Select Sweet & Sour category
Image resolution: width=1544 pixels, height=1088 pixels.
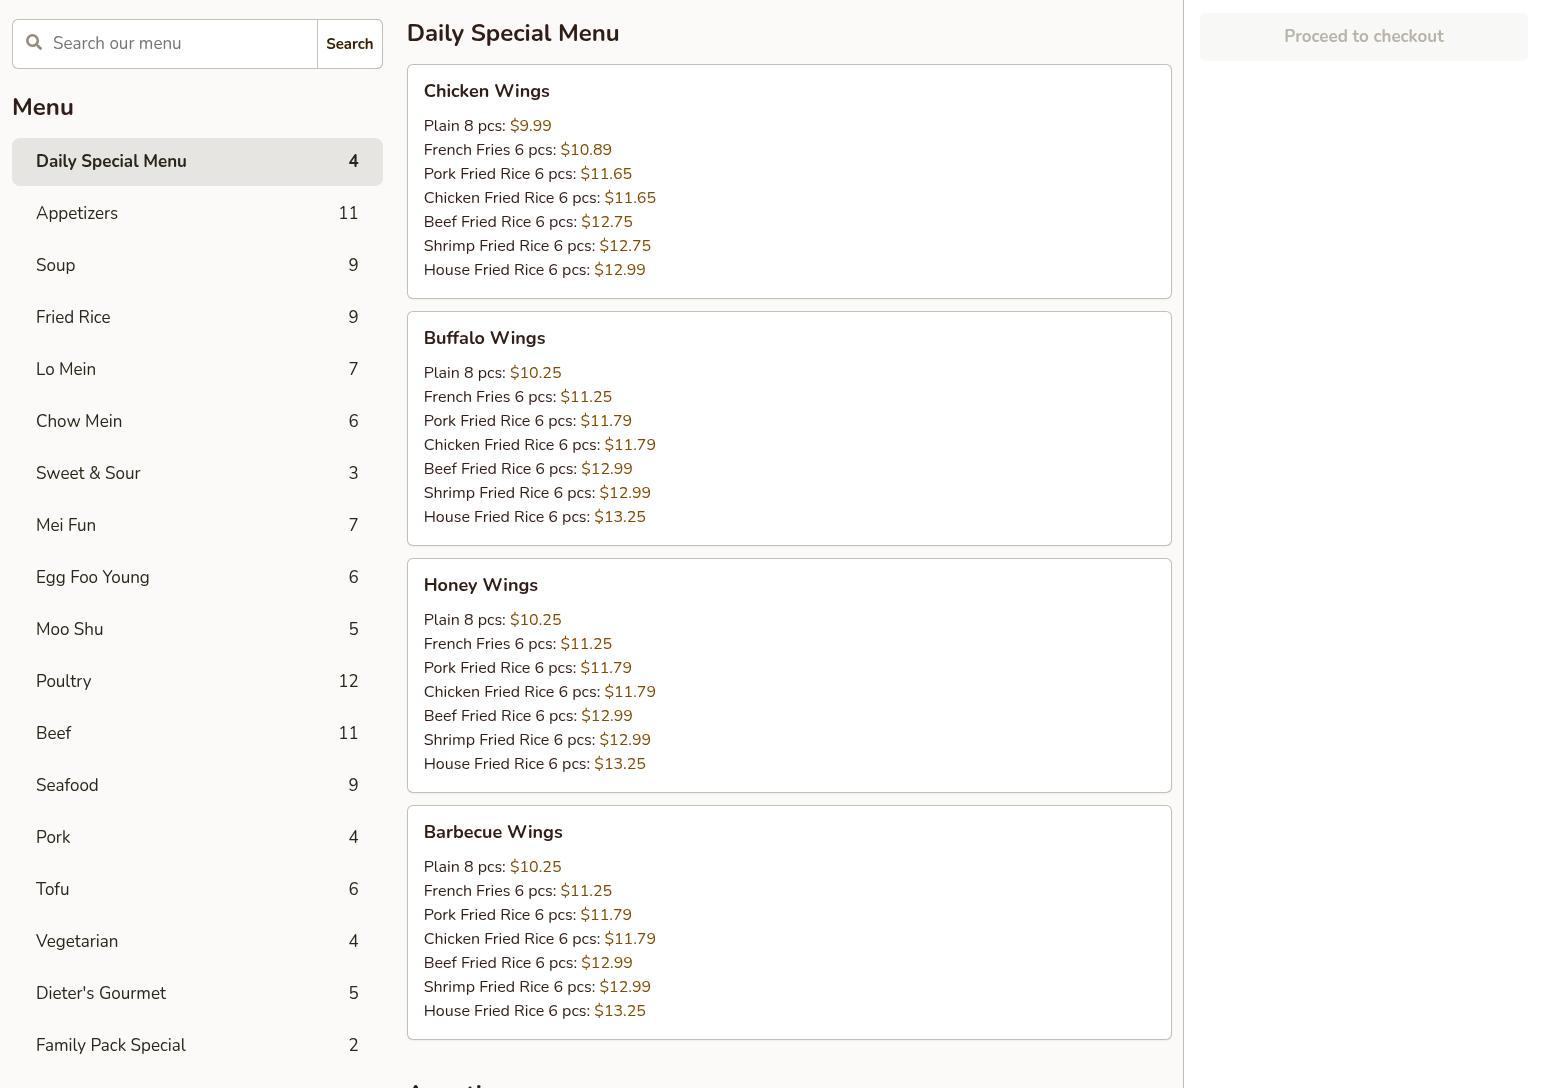197,474
